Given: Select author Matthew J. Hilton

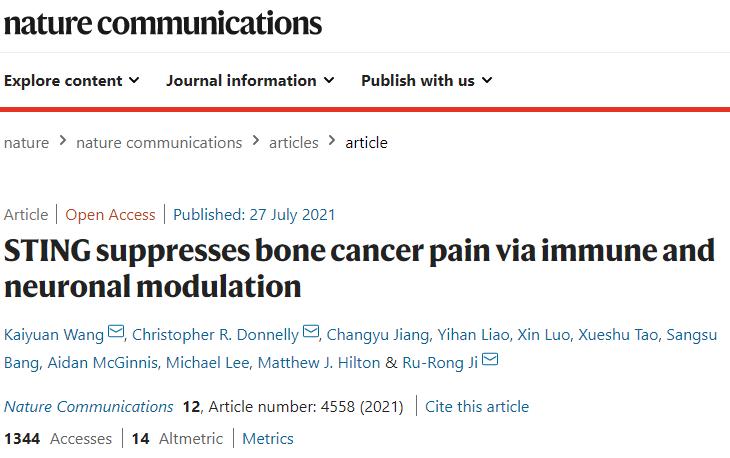Looking at the screenshot, I should 319,361.
